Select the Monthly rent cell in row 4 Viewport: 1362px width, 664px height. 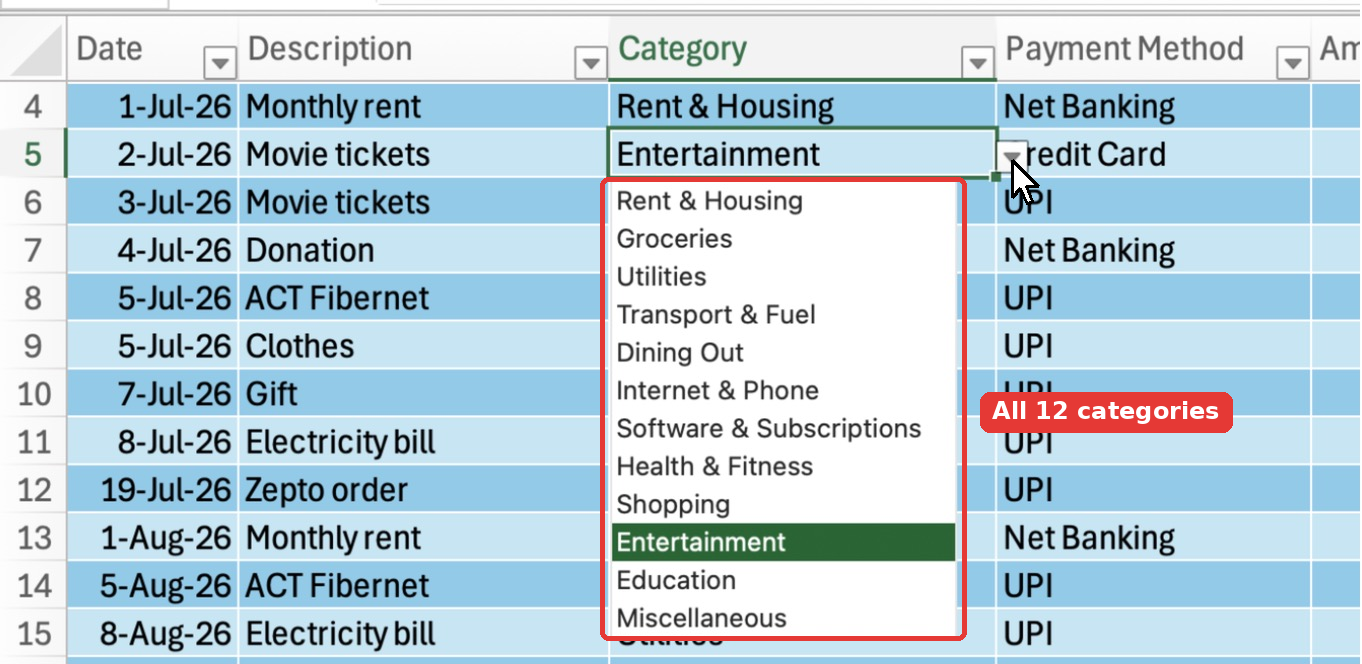tap(423, 106)
